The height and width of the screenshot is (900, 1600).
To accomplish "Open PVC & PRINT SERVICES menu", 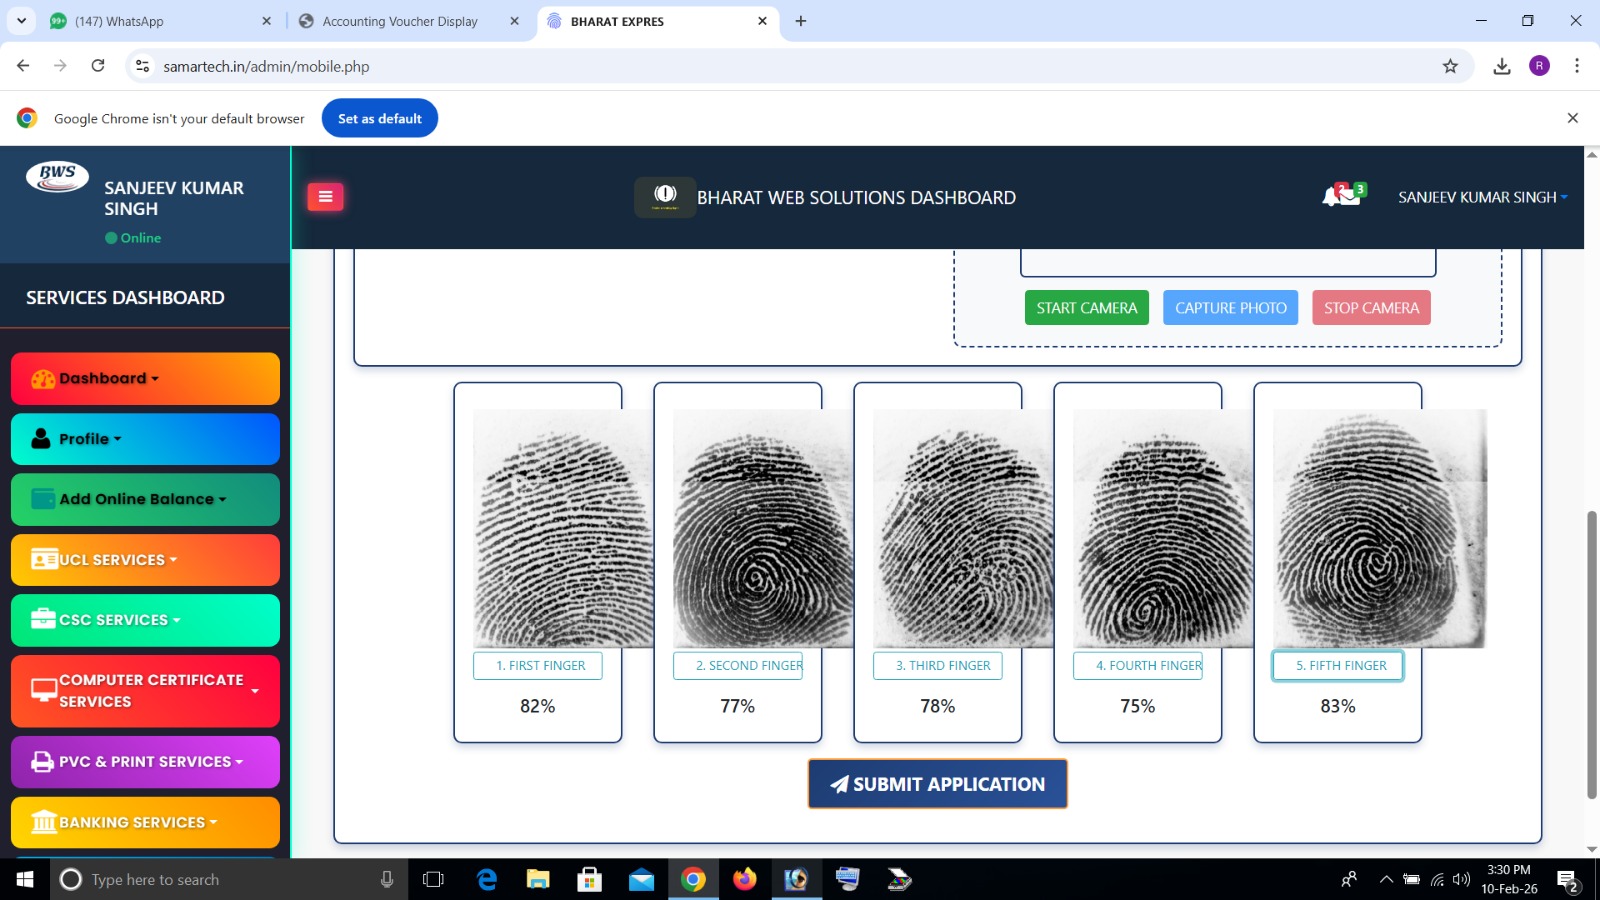I will pos(145,762).
